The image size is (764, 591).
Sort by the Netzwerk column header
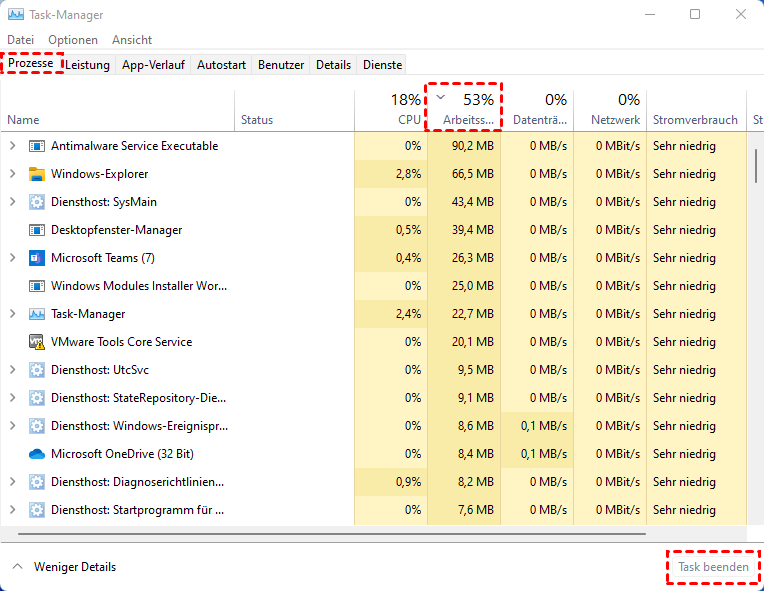click(610, 111)
